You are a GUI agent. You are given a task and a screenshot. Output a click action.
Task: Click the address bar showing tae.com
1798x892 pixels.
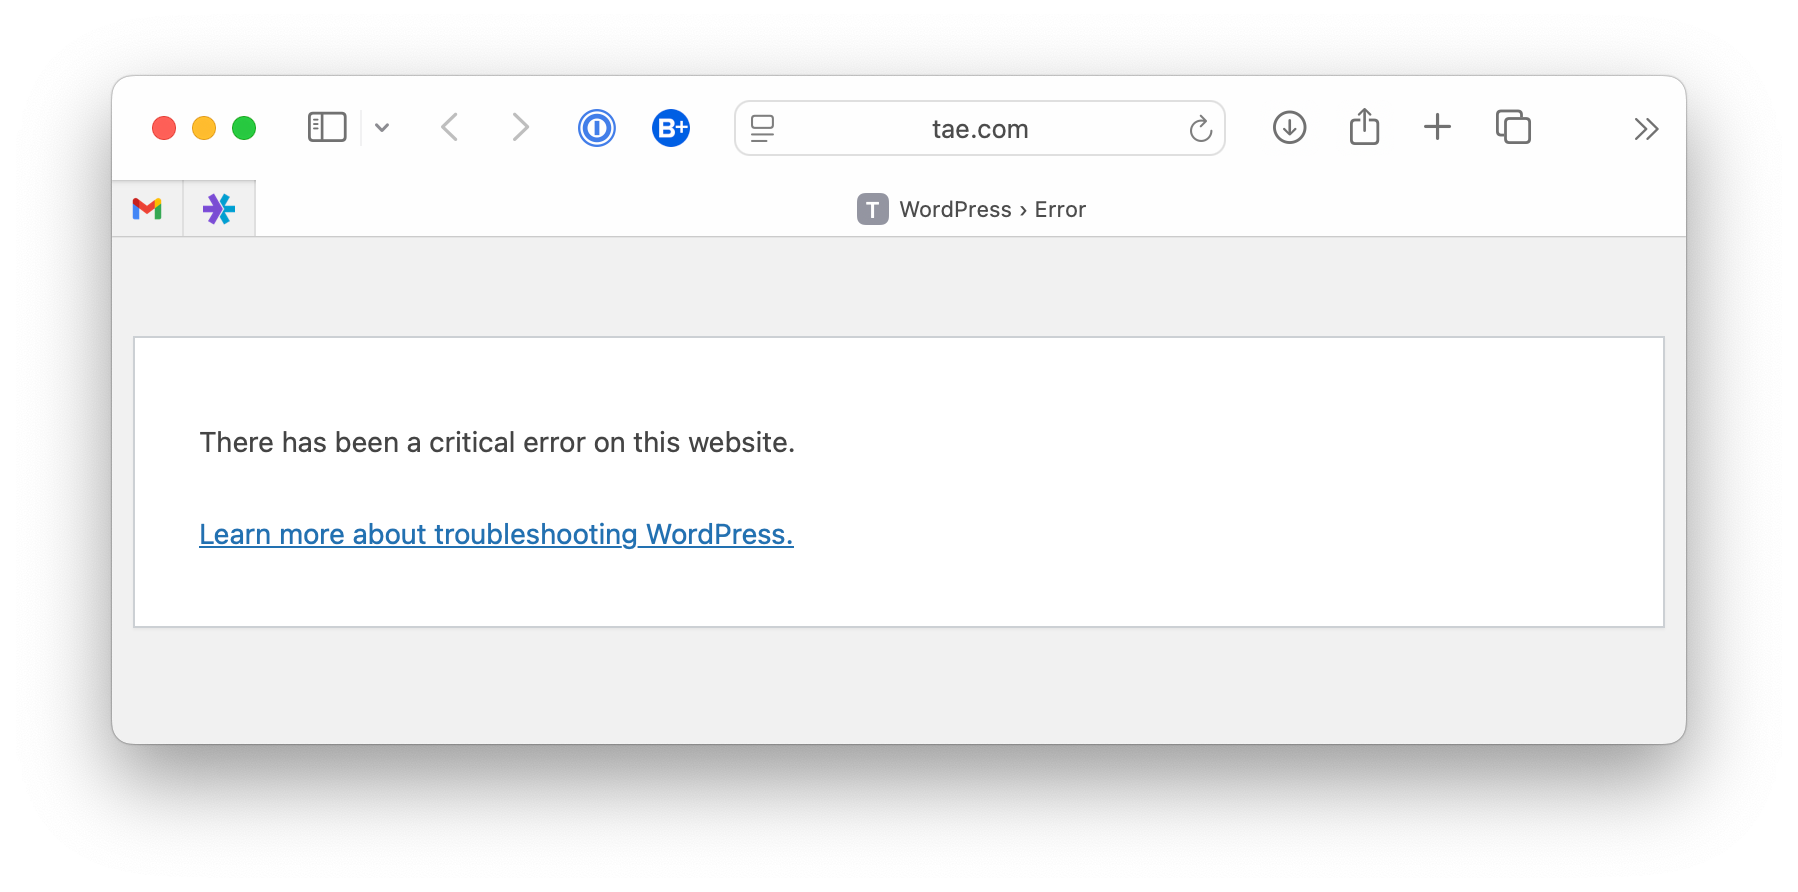tap(978, 128)
